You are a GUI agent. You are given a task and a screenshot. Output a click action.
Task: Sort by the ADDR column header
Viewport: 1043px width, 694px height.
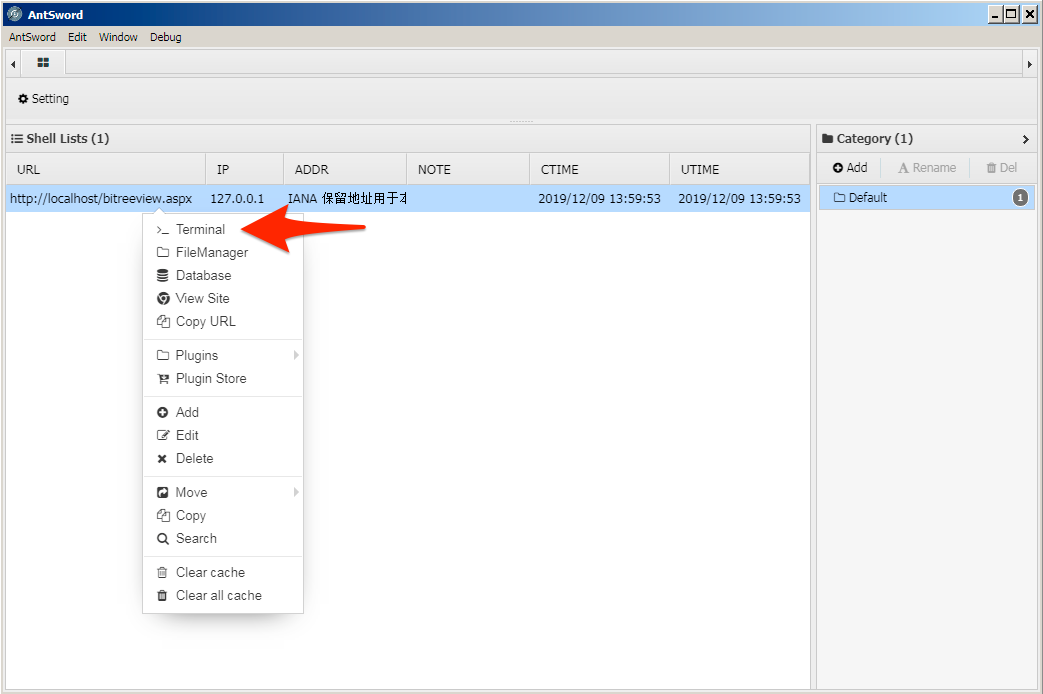click(x=345, y=170)
